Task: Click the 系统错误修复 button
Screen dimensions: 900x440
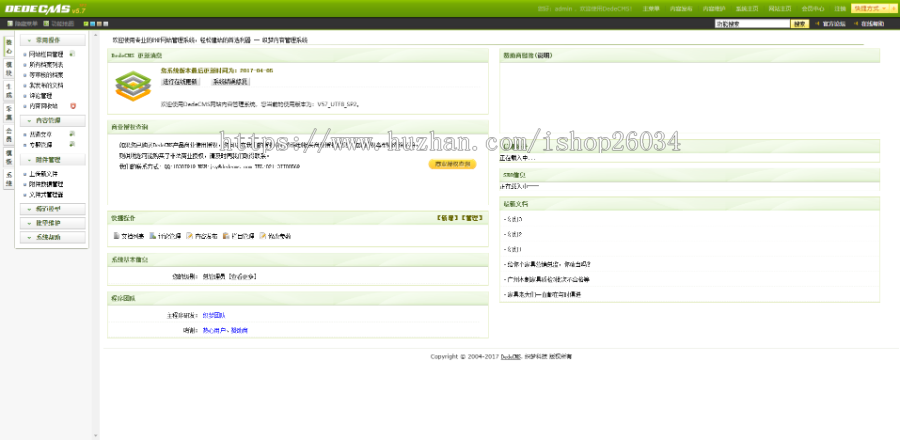Action: tap(230, 82)
